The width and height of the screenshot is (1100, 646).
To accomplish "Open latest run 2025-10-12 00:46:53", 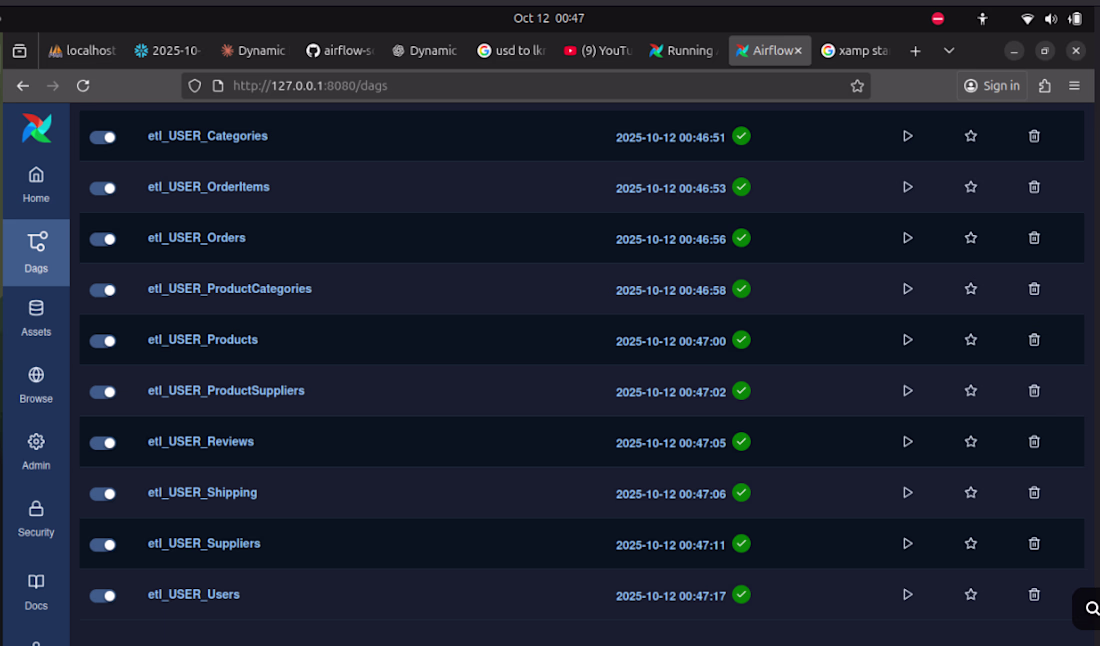I will pyautogui.click(x=671, y=189).
